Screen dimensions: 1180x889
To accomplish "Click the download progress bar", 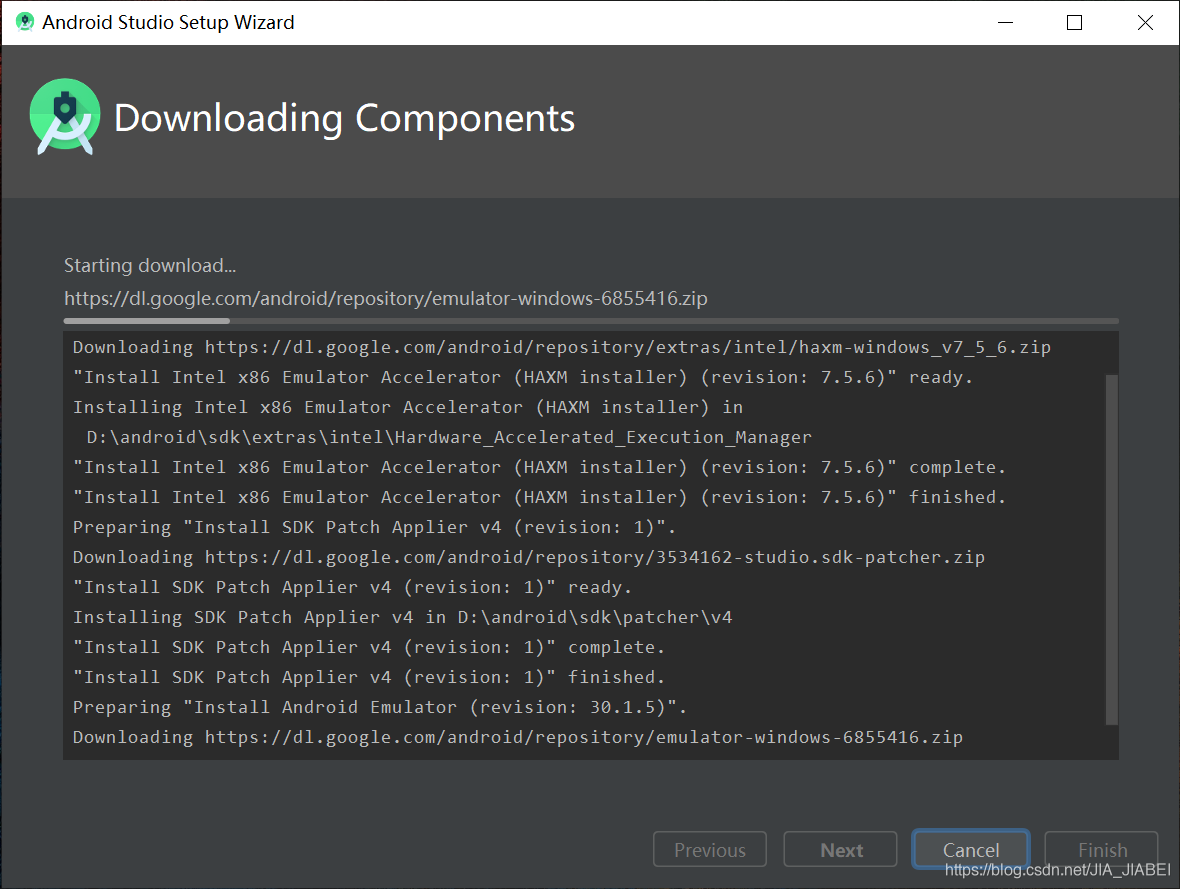I will pos(591,321).
